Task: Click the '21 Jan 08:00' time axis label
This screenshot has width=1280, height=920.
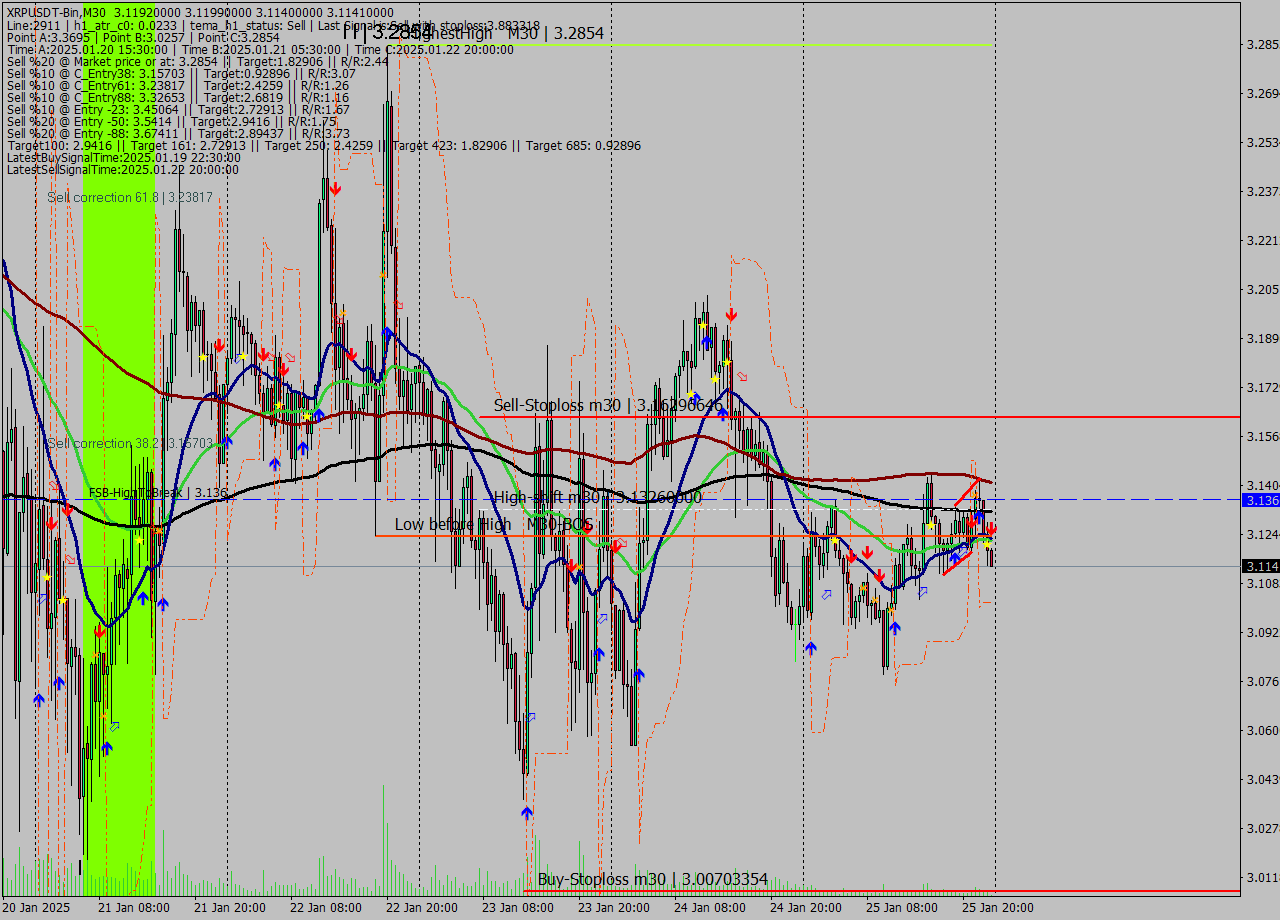Action: (x=133, y=907)
